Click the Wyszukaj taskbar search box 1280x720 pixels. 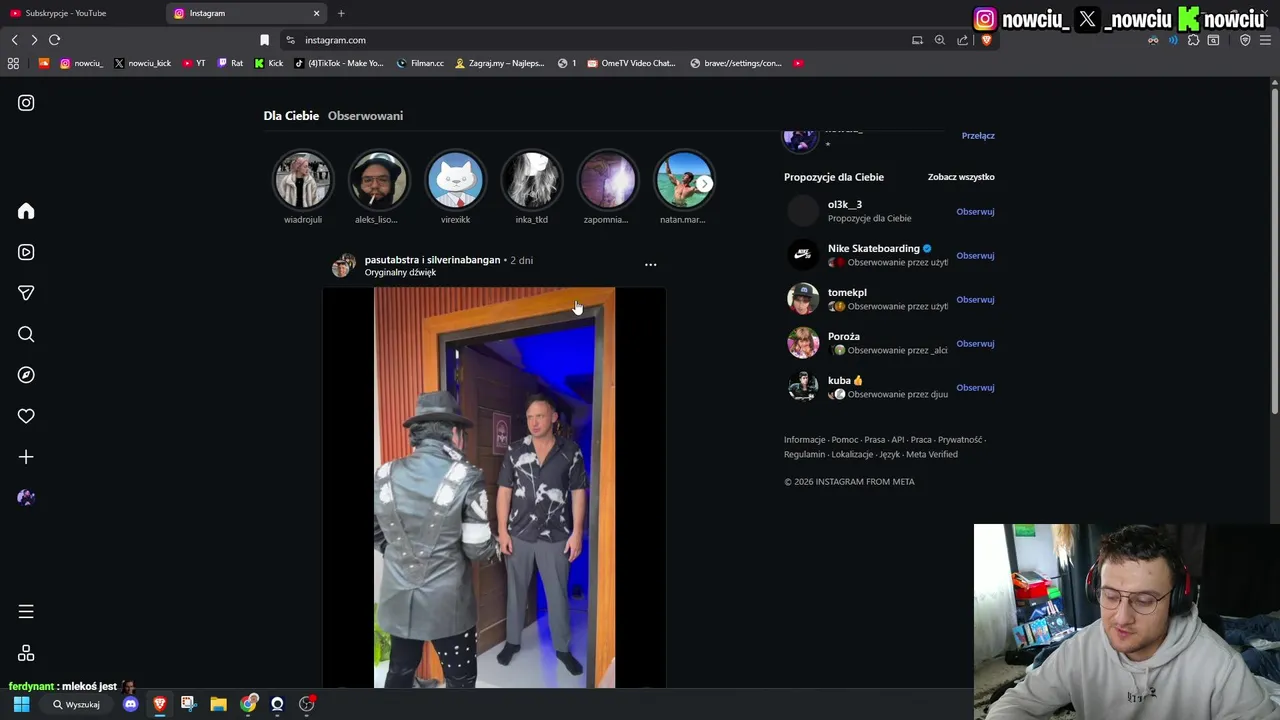(x=76, y=704)
